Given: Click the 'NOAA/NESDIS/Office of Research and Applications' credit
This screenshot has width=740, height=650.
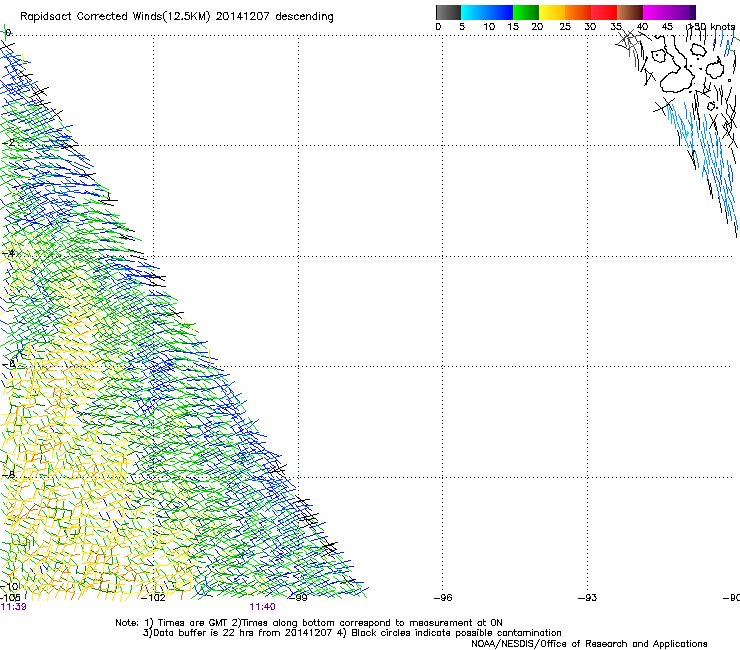Looking at the screenshot, I should tap(589, 644).
